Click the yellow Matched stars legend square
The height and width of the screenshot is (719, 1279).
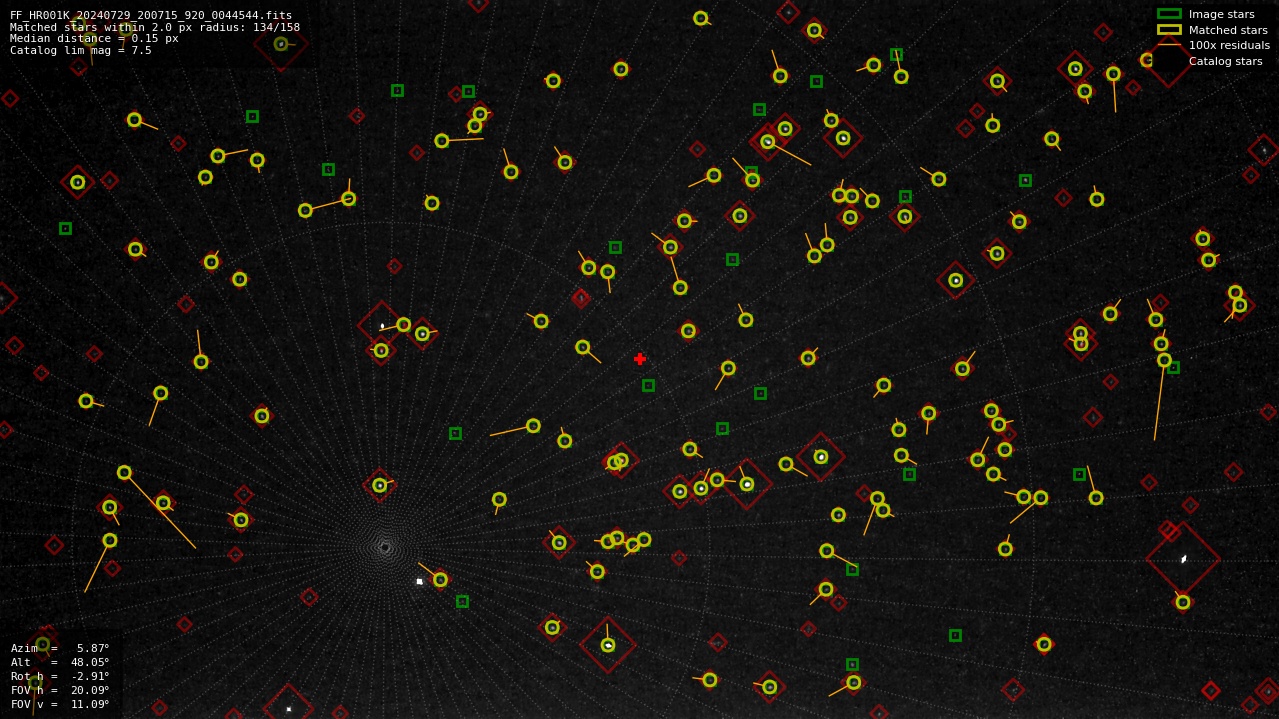point(1169,30)
